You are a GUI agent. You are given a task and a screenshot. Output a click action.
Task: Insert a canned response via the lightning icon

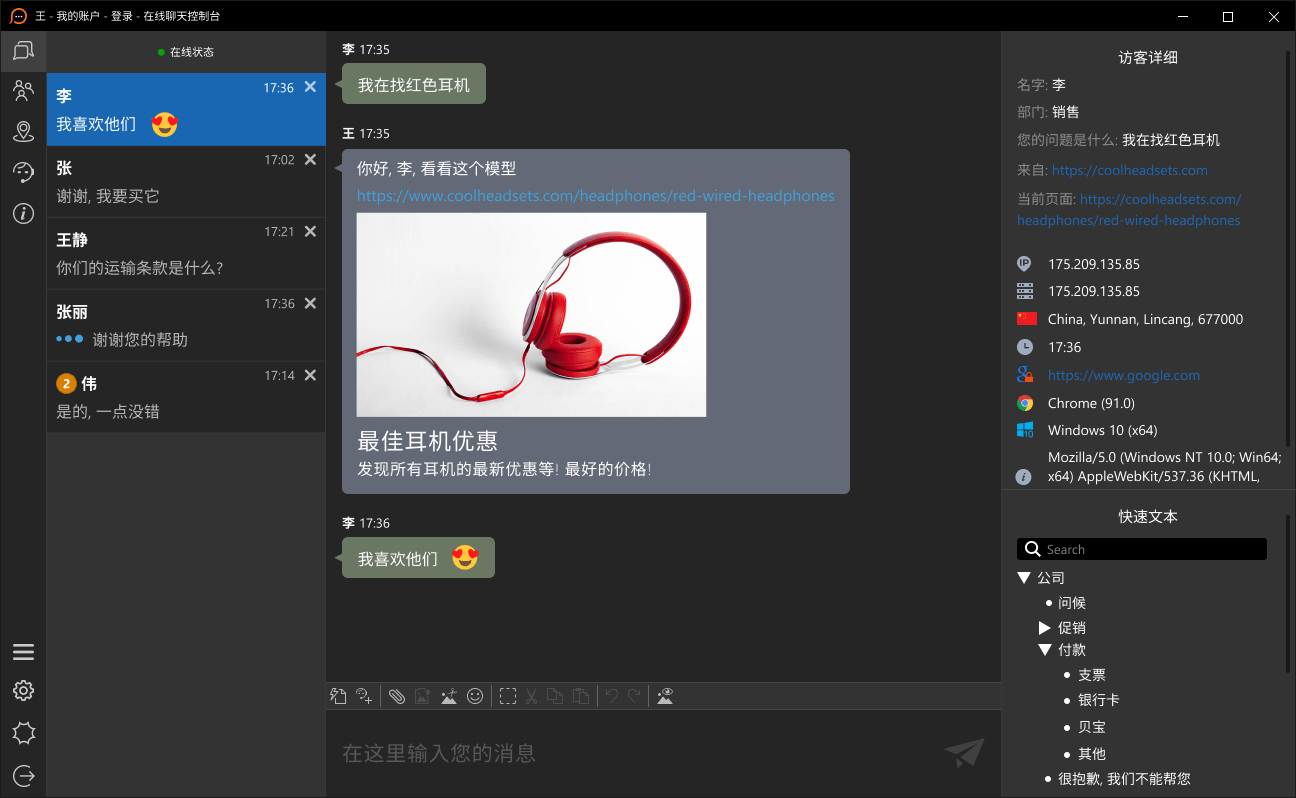pyautogui.click(x=337, y=695)
